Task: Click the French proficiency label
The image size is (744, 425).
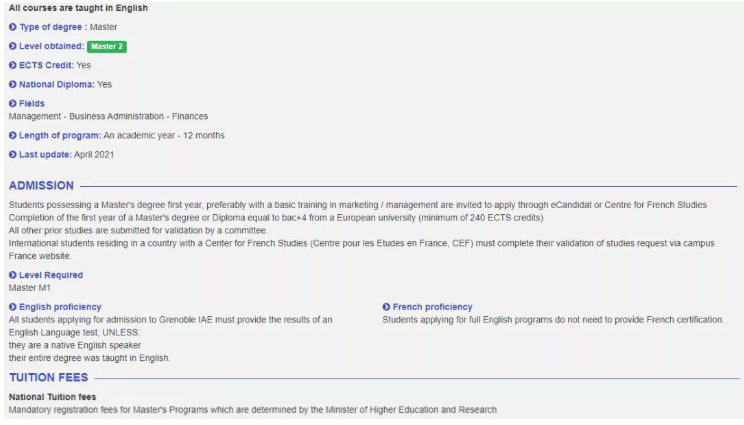Action: [432, 307]
